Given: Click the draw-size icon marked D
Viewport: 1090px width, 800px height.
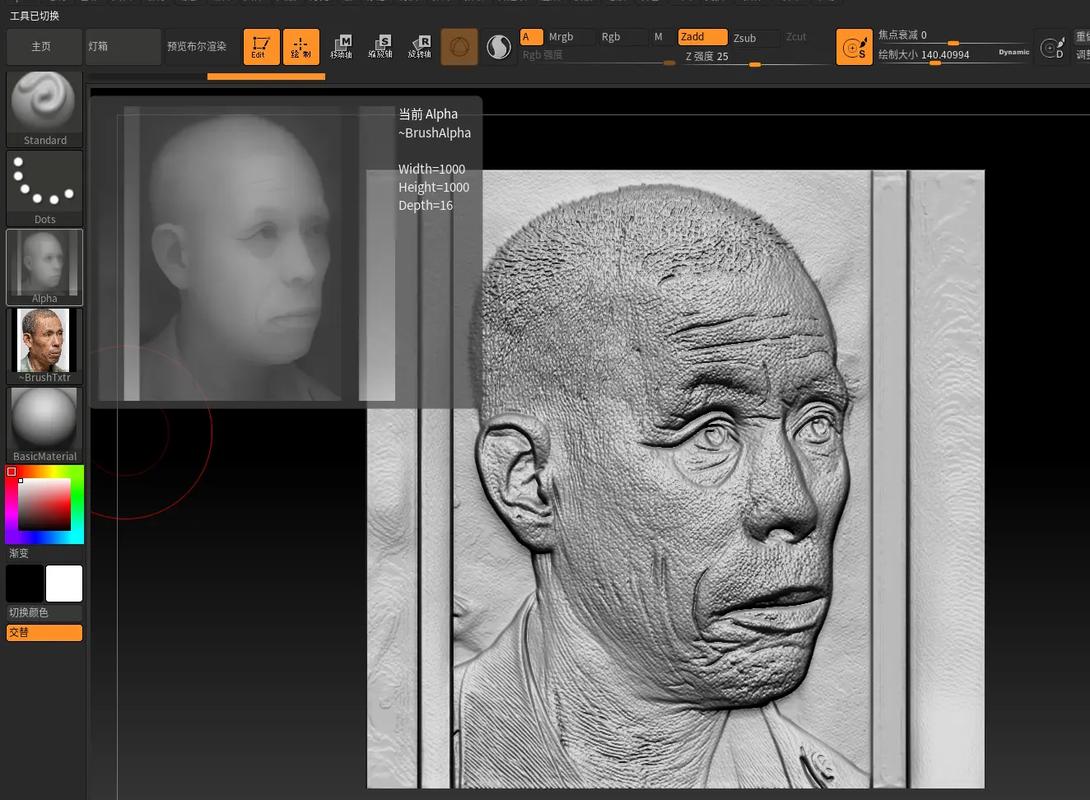Looking at the screenshot, I should tap(1052, 47).
